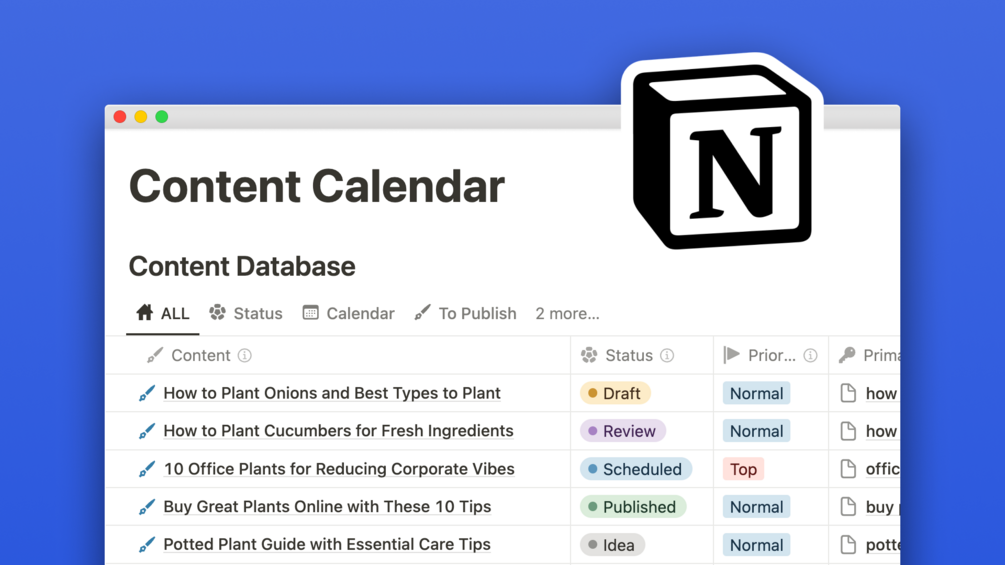Click the flower icon in Status column header
Viewport: 1005px width, 565px height.
click(589, 355)
